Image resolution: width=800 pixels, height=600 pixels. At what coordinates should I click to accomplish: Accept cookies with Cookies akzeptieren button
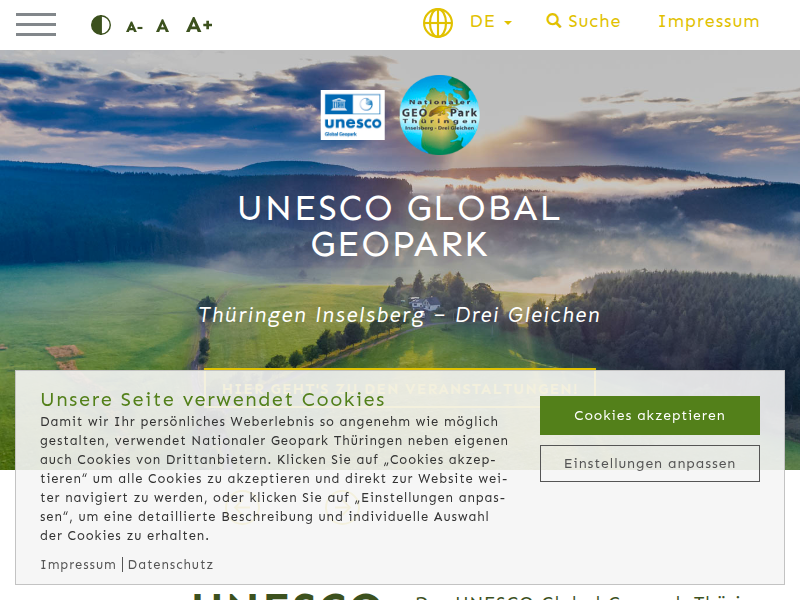pos(649,415)
